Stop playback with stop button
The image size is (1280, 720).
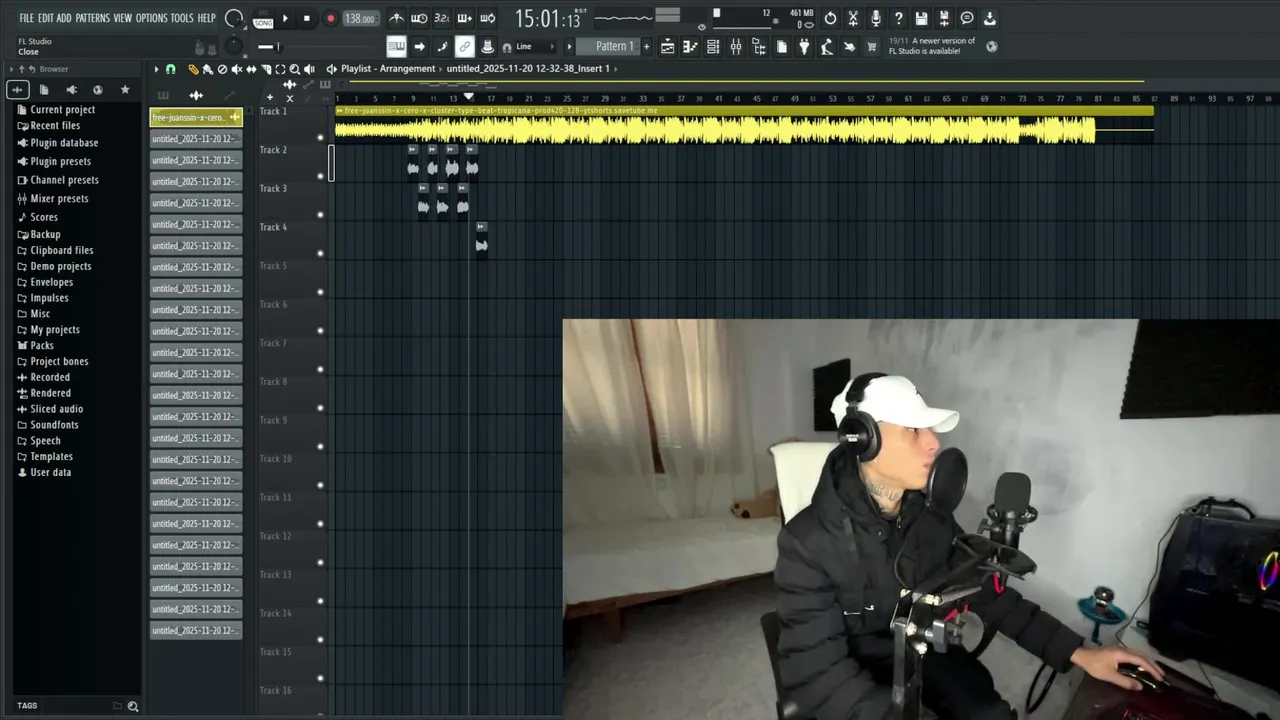(307, 18)
